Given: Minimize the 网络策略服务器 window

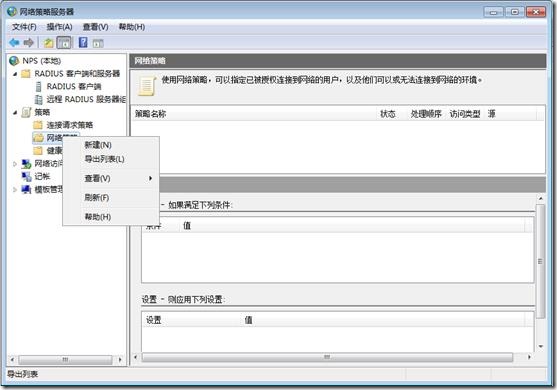Looking at the screenshot, I should coord(493,12).
